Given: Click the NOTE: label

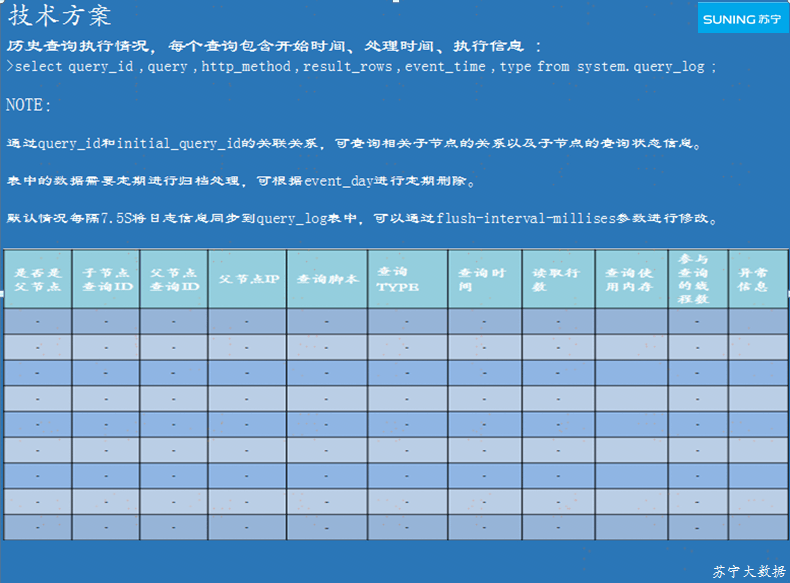Looking at the screenshot, I should coord(29,105).
